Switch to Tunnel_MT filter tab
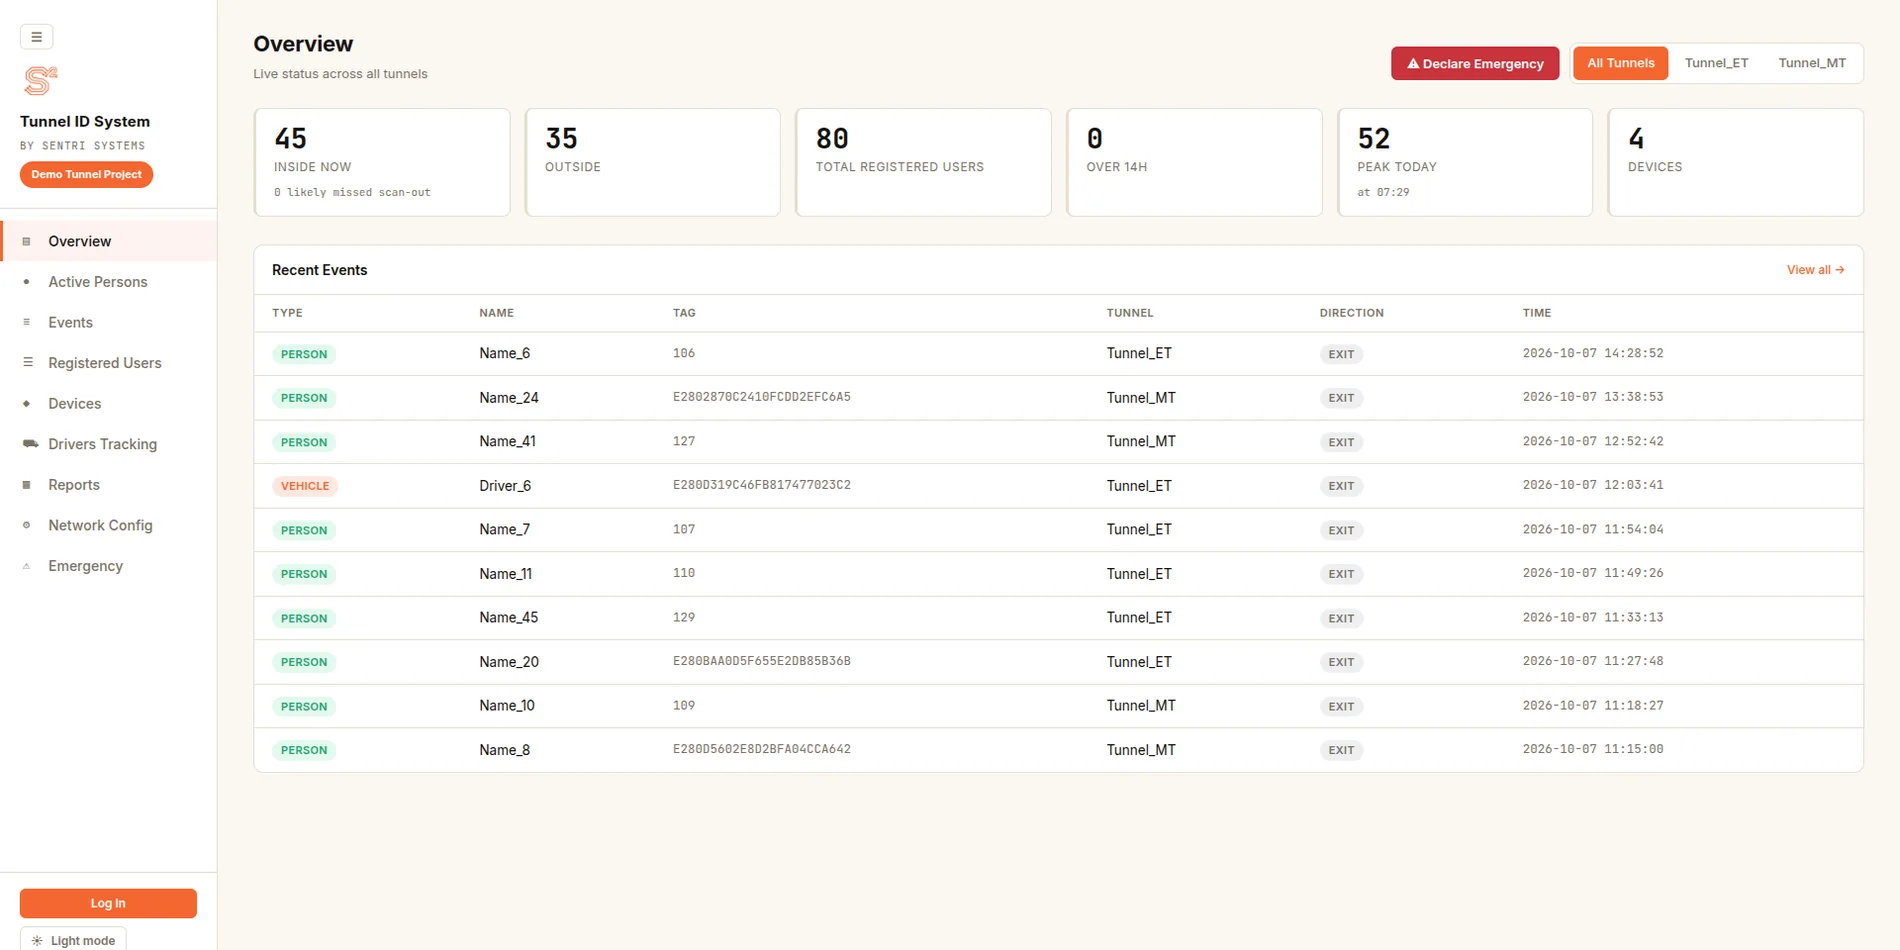This screenshot has height=950, width=1900. click(1811, 63)
